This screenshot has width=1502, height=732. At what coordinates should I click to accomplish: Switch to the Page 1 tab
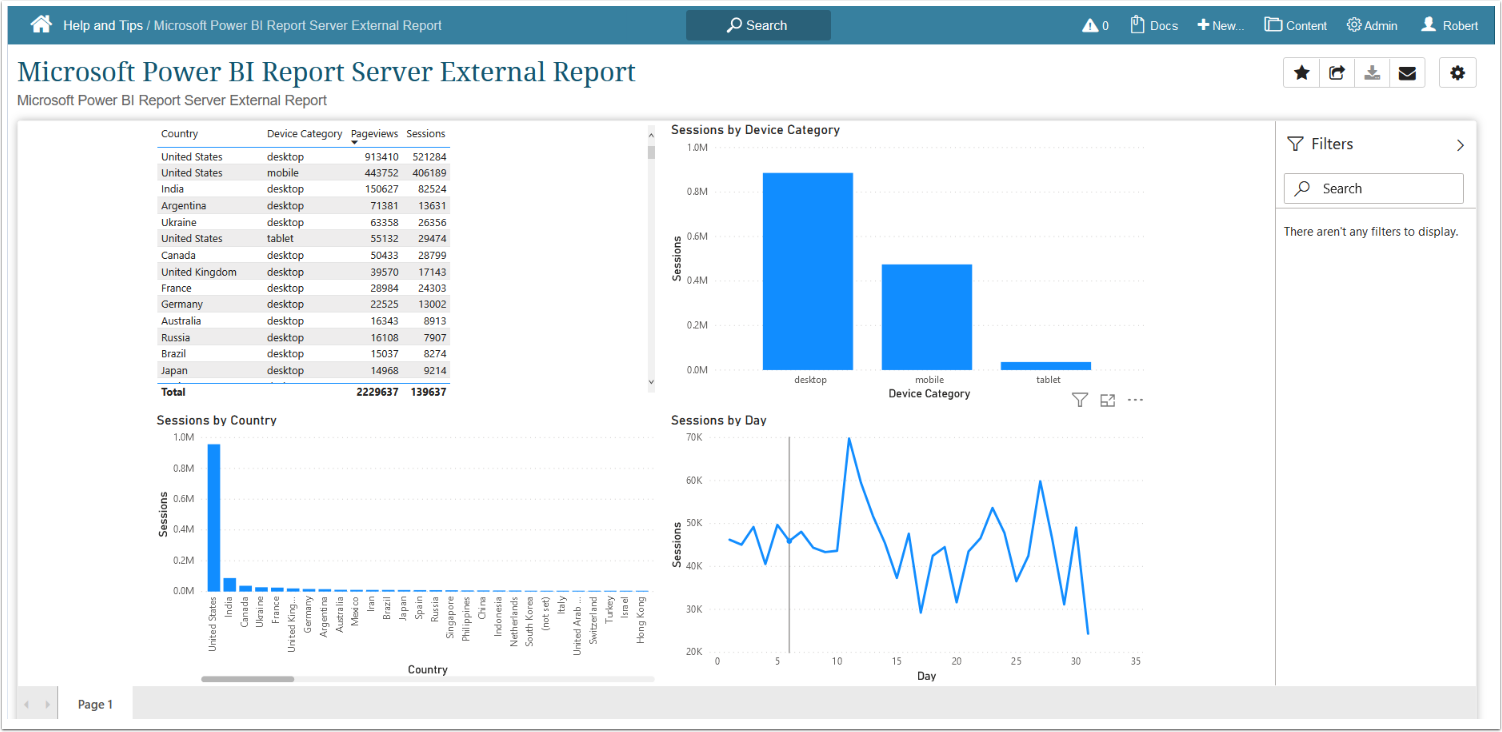(95, 704)
